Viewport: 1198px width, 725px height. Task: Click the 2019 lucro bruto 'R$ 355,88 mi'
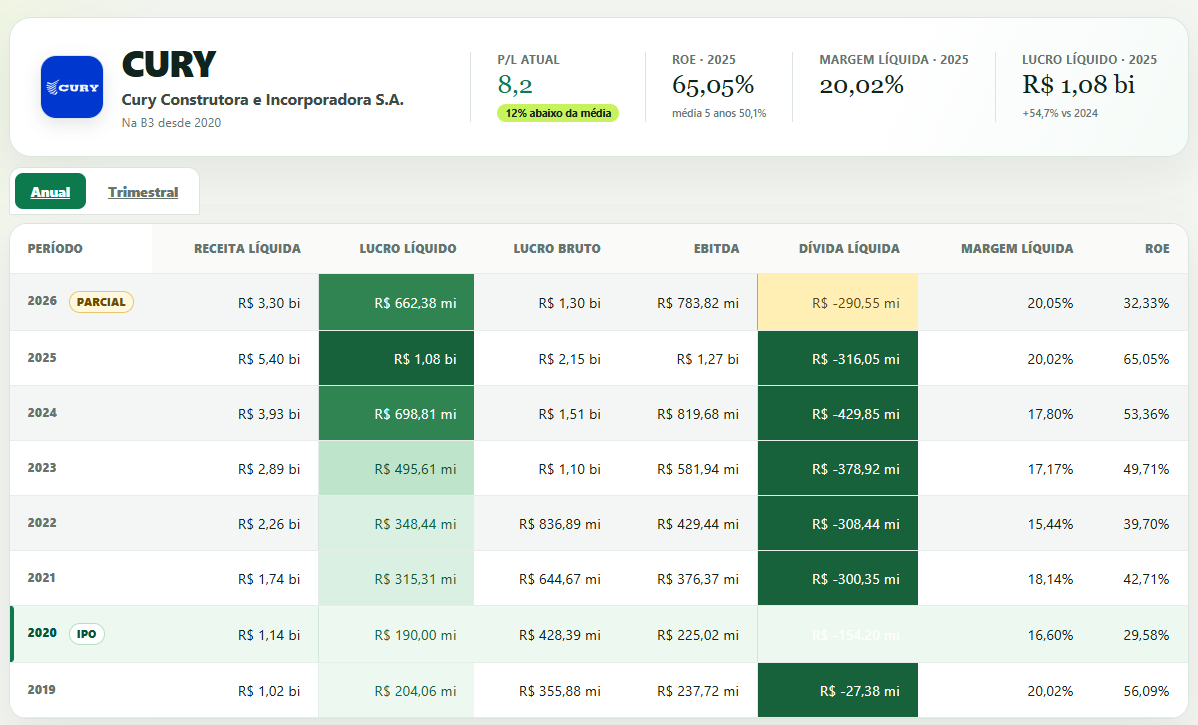[x=559, y=691]
